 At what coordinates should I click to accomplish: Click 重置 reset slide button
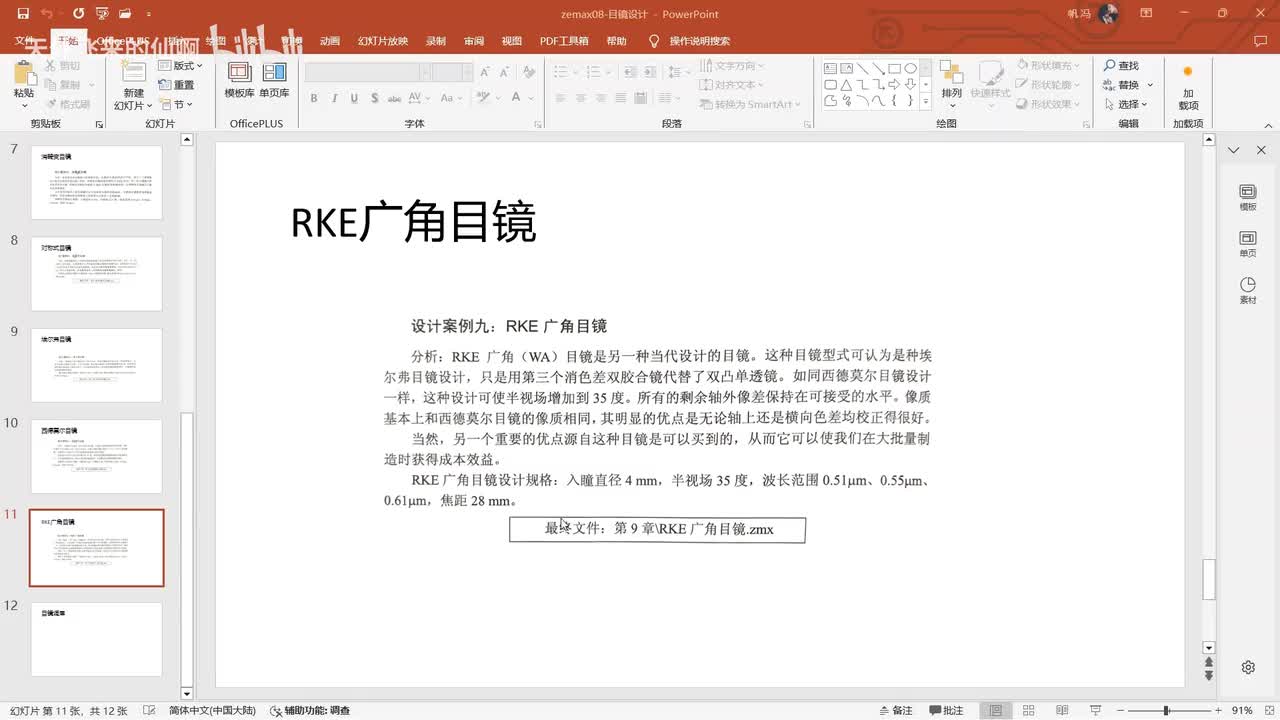click(177, 85)
